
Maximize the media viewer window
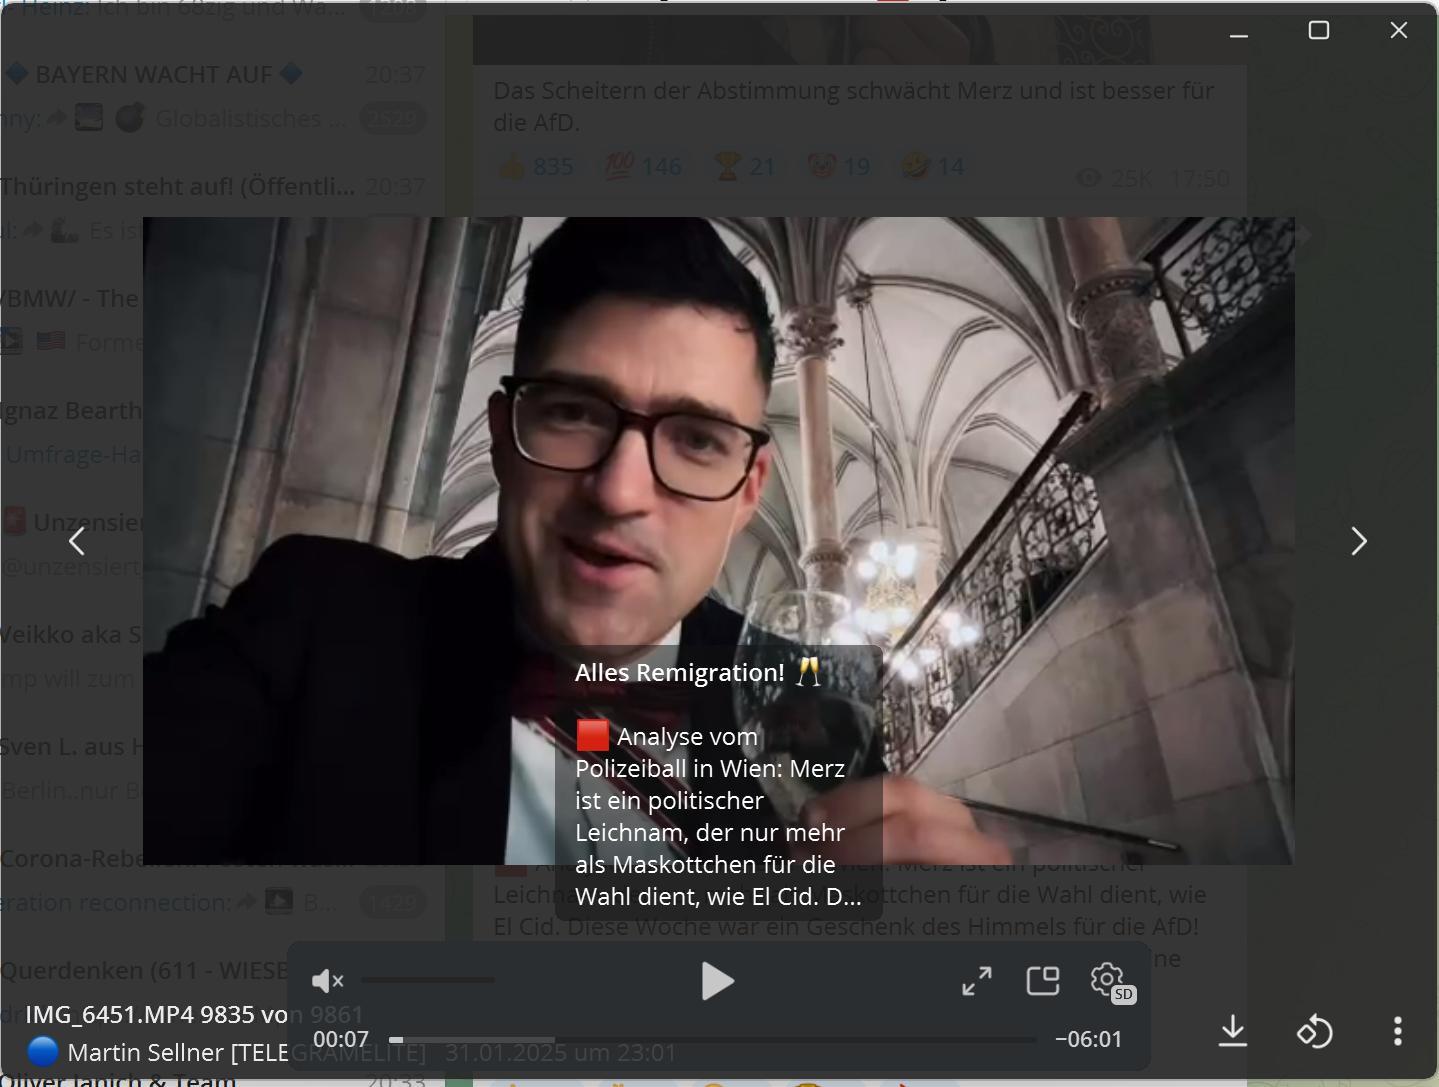(1319, 30)
